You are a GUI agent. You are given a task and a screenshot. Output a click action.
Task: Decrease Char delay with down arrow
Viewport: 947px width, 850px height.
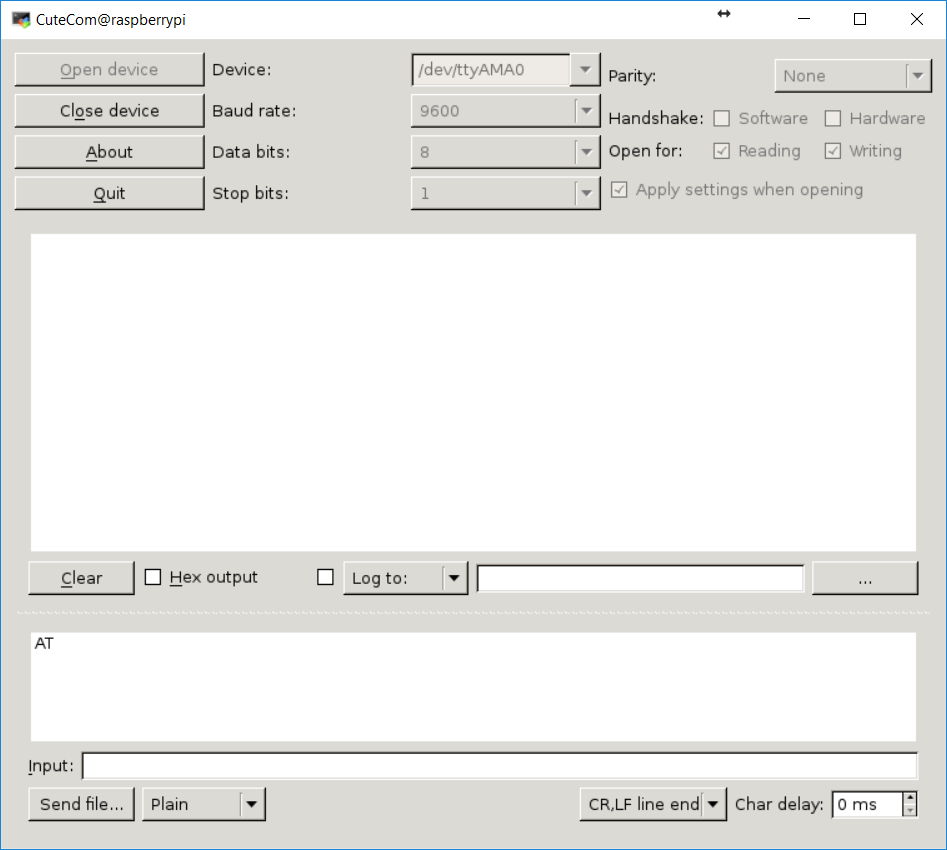910,811
